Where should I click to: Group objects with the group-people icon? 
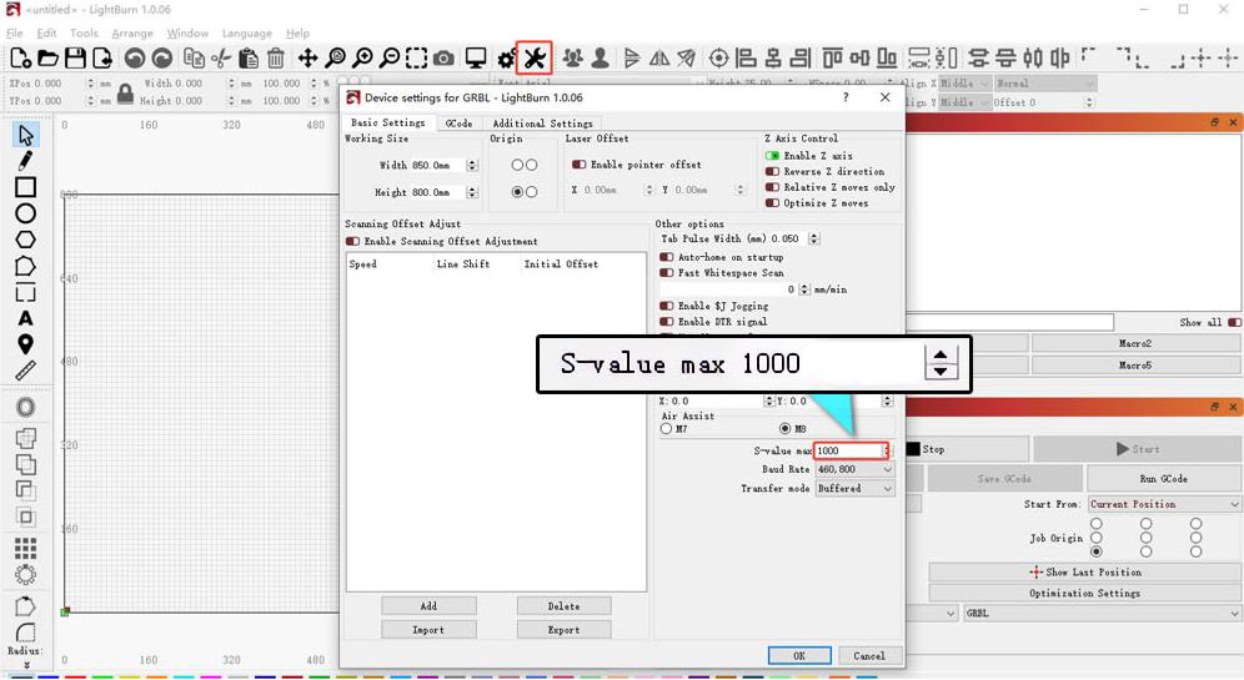pyautogui.click(x=573, y=58)
